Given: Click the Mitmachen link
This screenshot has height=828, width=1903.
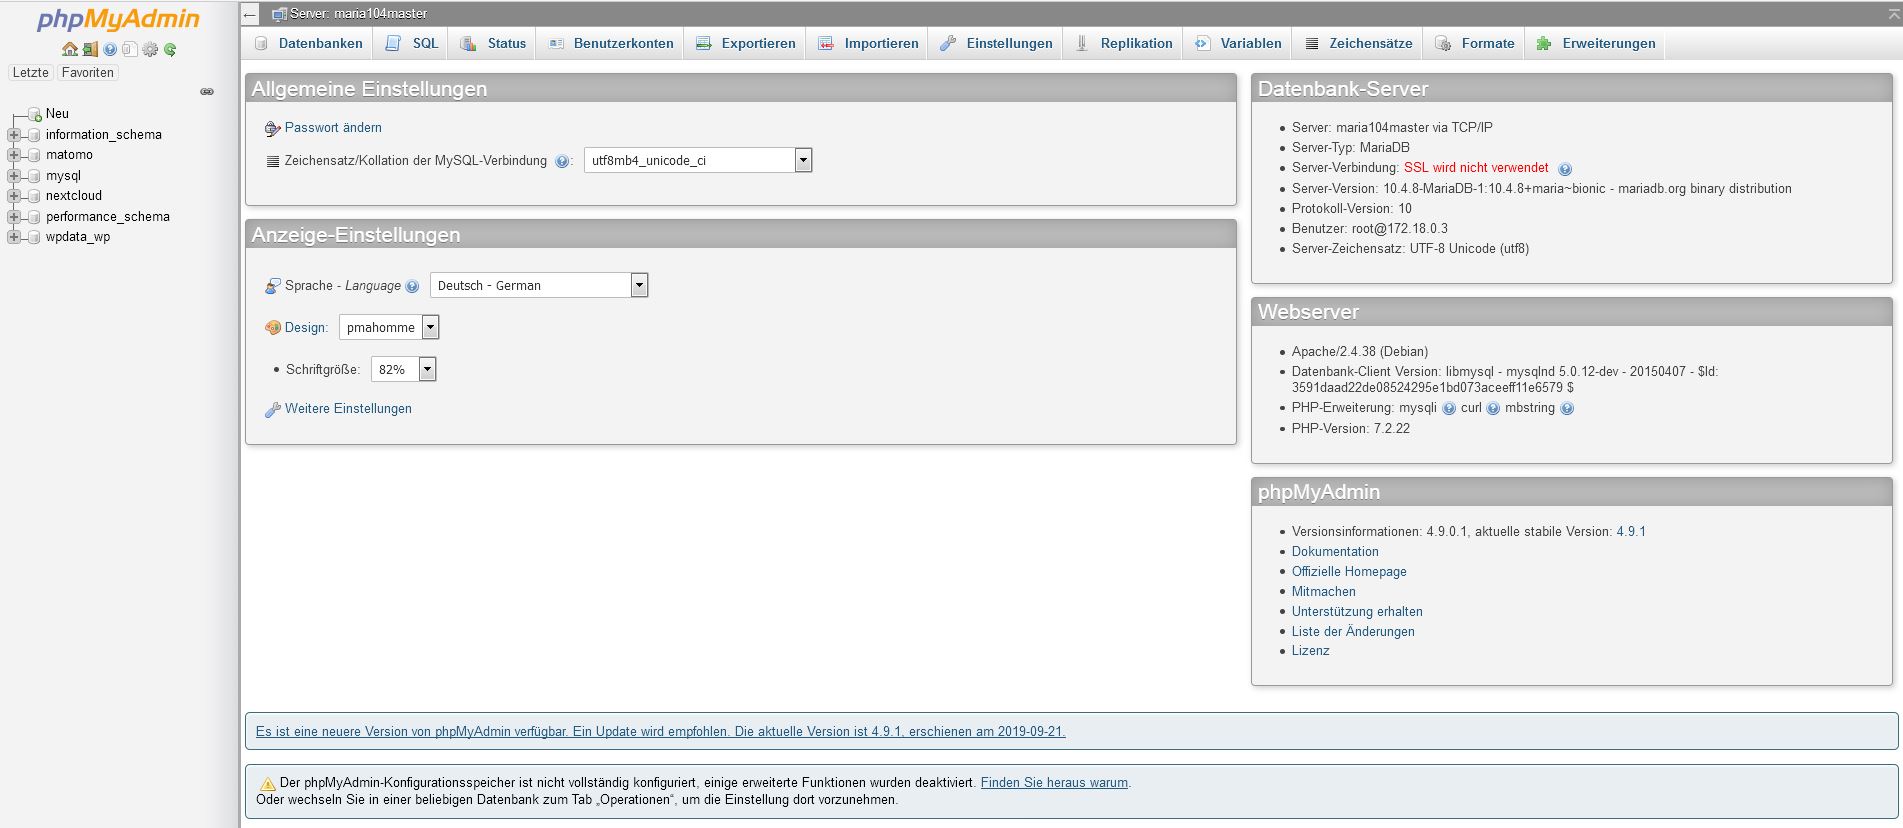Looking at the screenshot, I should (1324, 592).
